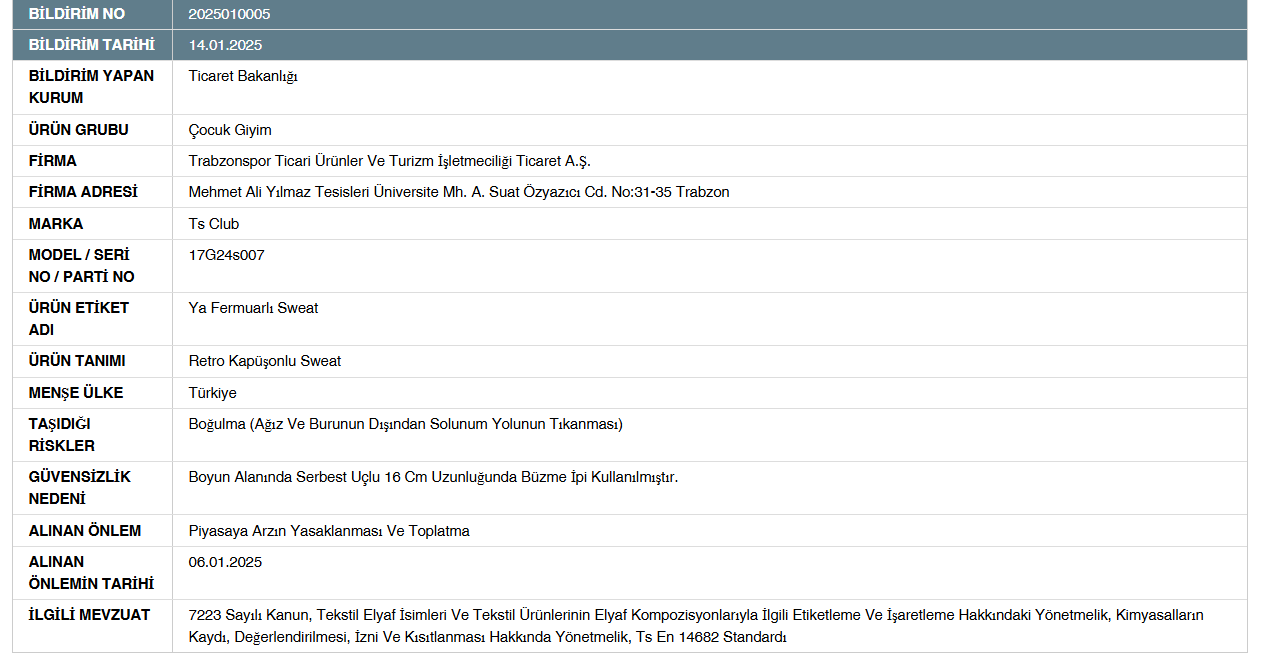The height and width of the screenshot is (659, 1264).
Task: Select the text Ticaret Bakanlığı
Action: (243, 76)
